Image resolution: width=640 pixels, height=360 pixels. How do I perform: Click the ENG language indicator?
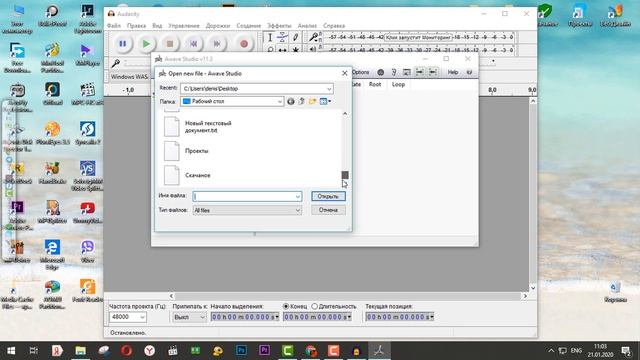pos(576,351)
